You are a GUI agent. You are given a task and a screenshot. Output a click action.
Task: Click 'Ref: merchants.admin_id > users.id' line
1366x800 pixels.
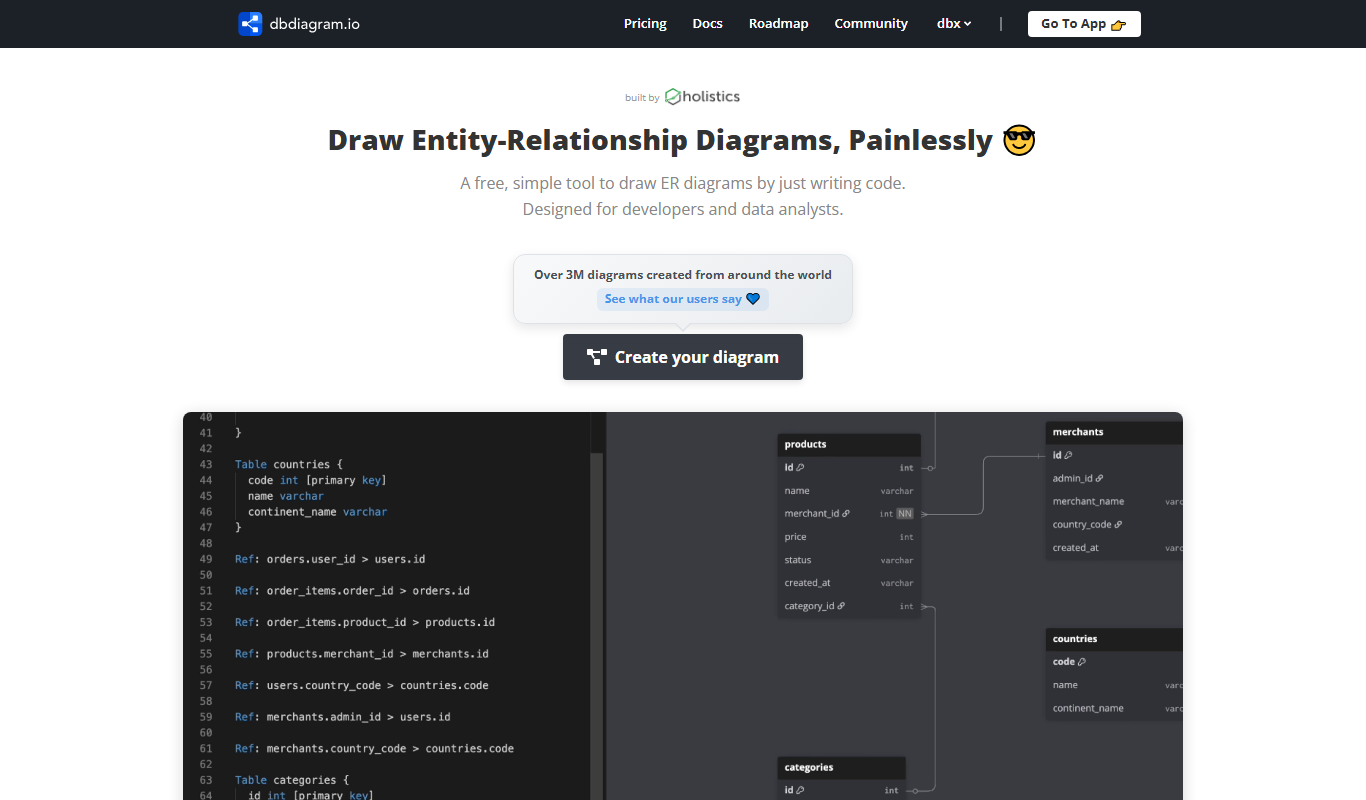point(343,717)
